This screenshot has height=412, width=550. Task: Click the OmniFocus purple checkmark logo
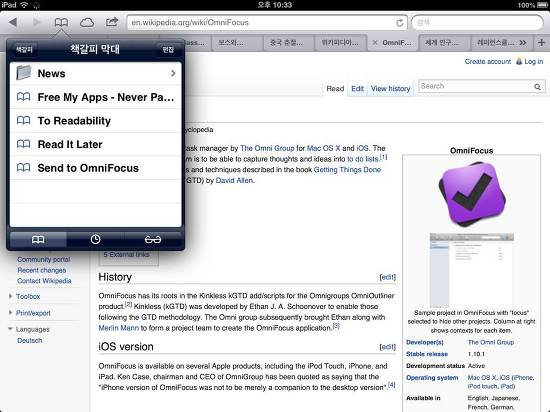coord(472,194)
